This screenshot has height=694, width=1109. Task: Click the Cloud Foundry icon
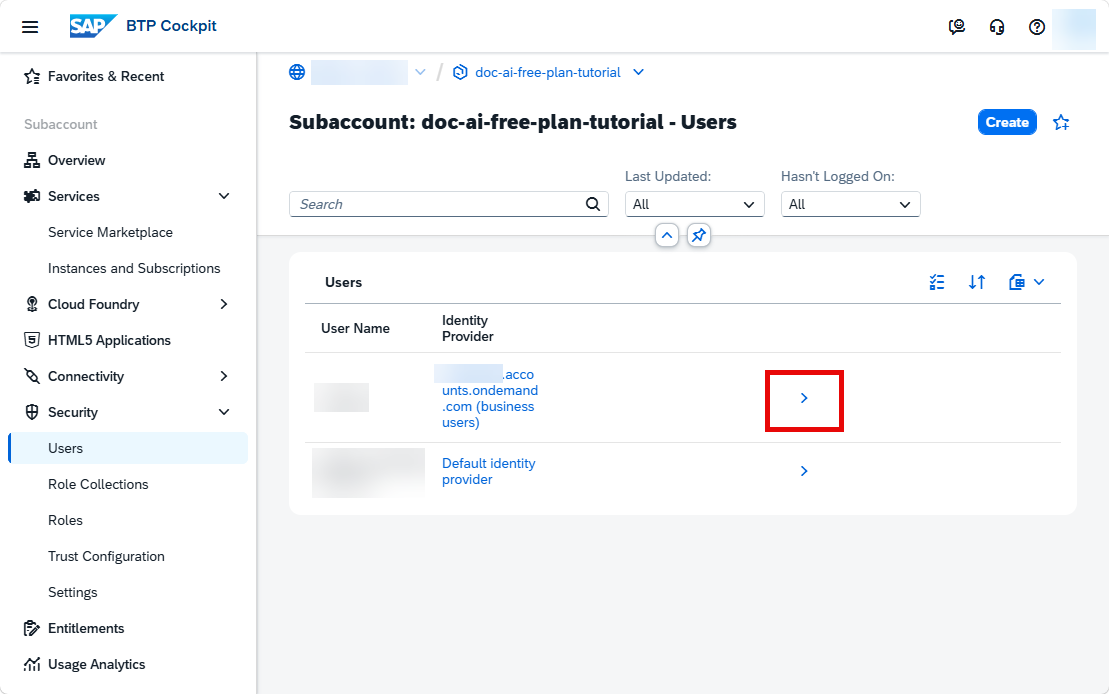pyautogui.click(x=32, y=304)
